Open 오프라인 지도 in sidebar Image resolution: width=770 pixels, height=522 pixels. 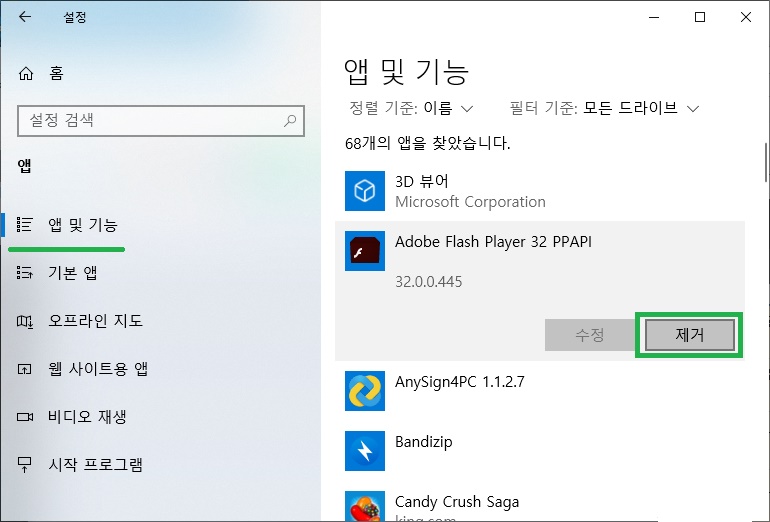[95, 321]
